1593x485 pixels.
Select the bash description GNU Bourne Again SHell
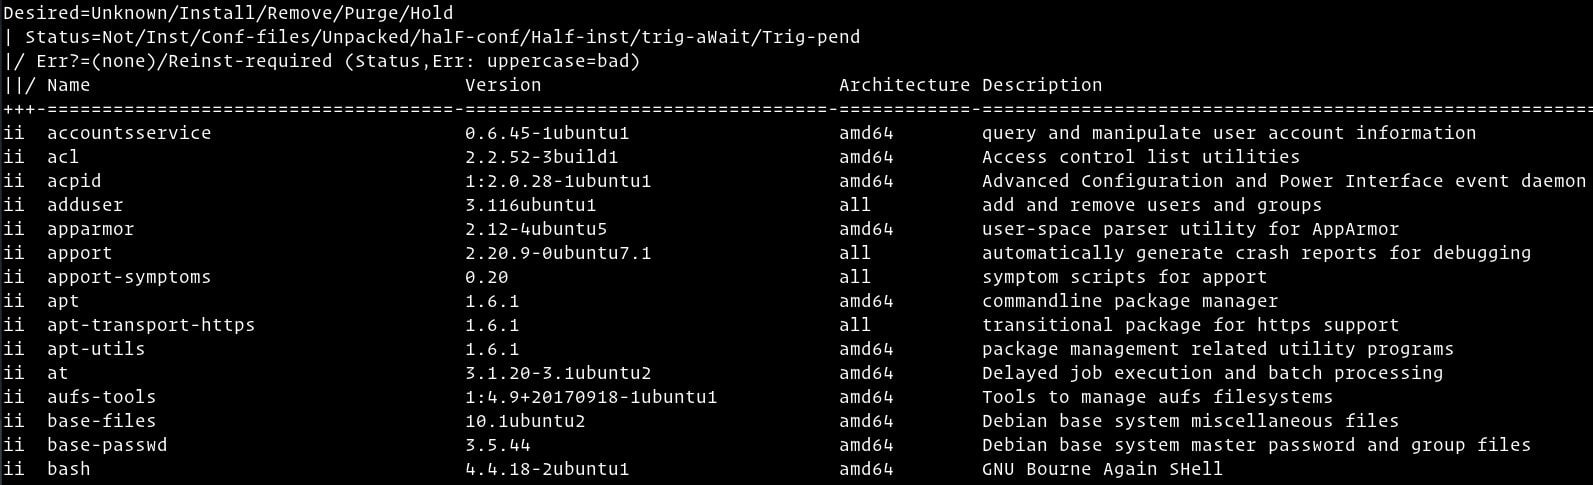click(x=1102, y=469)
